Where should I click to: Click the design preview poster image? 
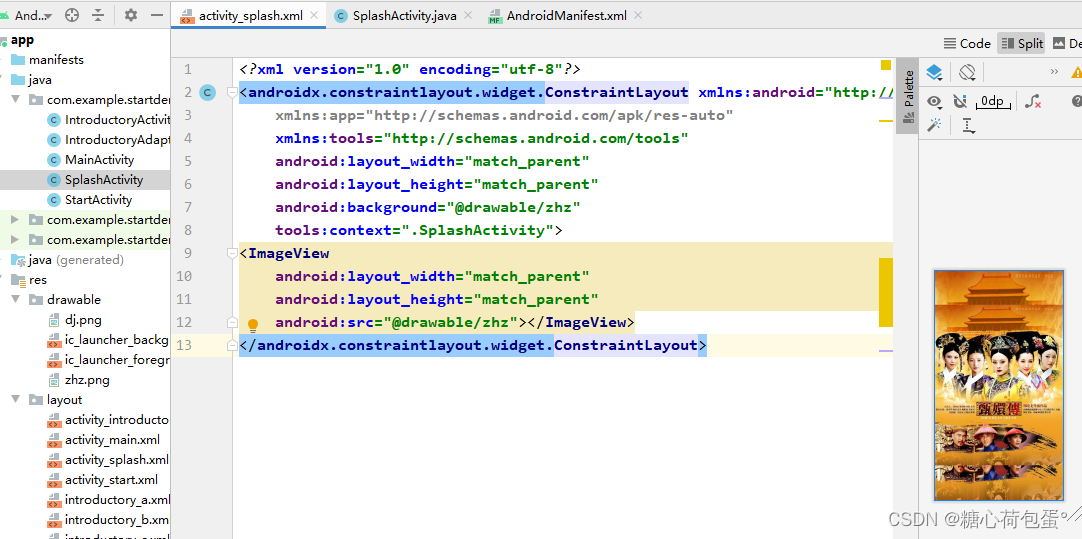click(x=999, y=385)
